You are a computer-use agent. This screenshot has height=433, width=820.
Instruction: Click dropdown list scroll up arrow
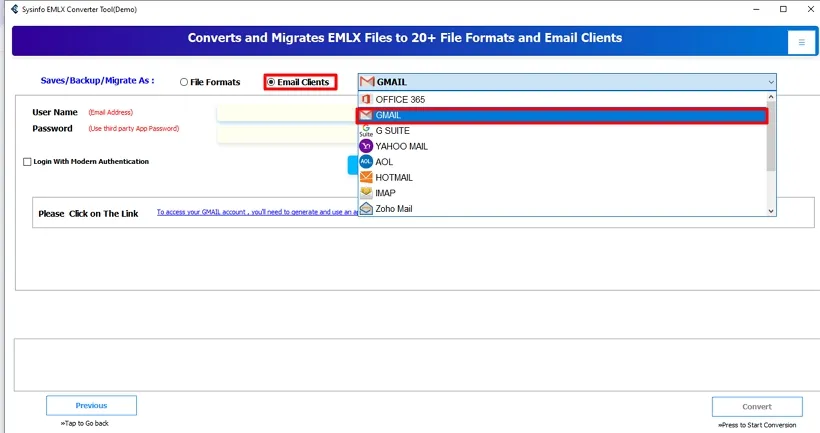pyautogui.click(x=771, y=97)
